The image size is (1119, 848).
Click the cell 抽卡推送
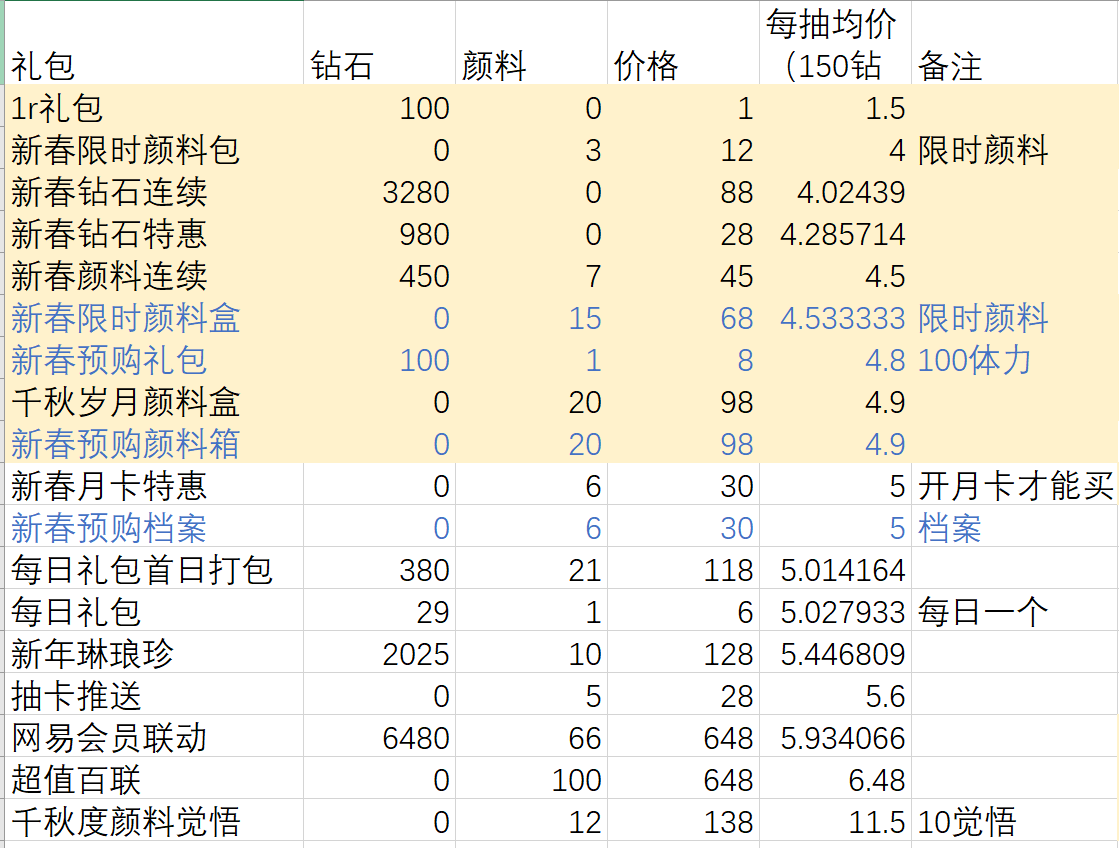[x=153, y=695]
